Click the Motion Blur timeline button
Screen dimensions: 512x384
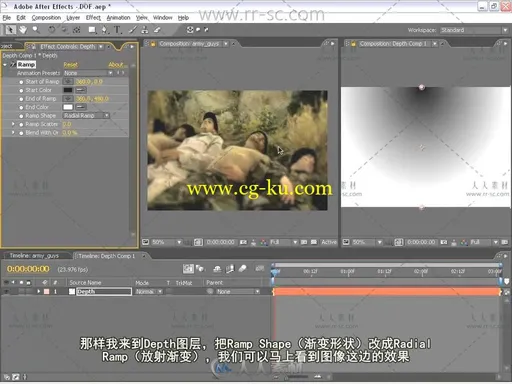tap(243, 269)
